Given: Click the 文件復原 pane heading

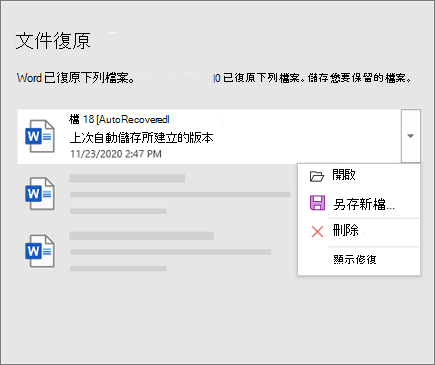Looking at the screenshot, I should pos(53,41).
